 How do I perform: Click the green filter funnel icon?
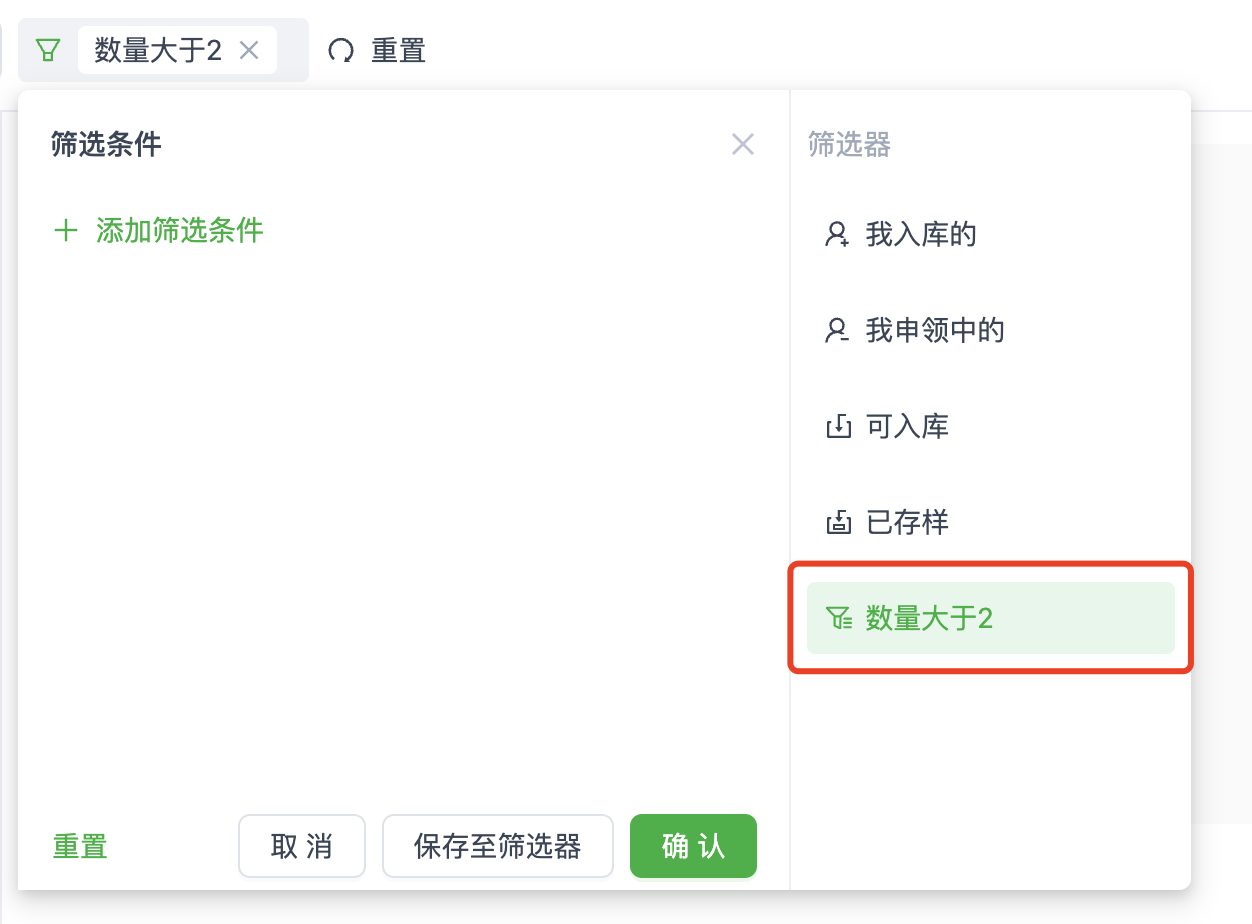[x=47, y=49]
